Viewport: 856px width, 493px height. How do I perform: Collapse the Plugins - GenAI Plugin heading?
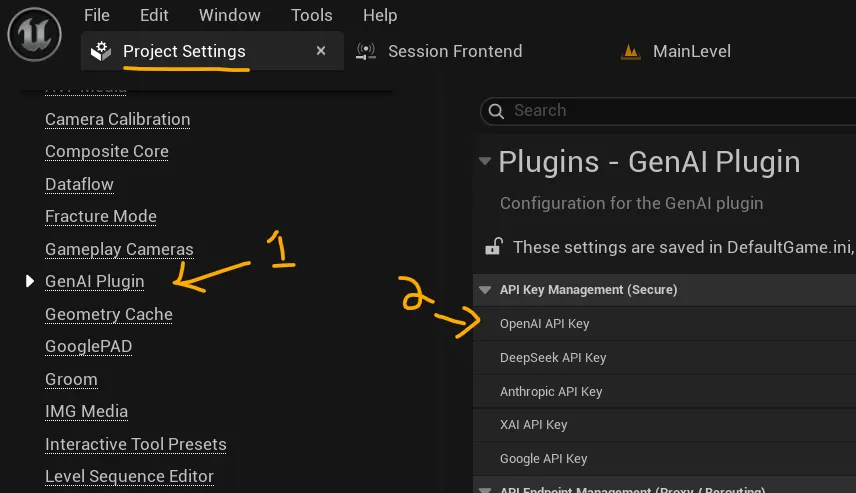click(x=485, y=161)
